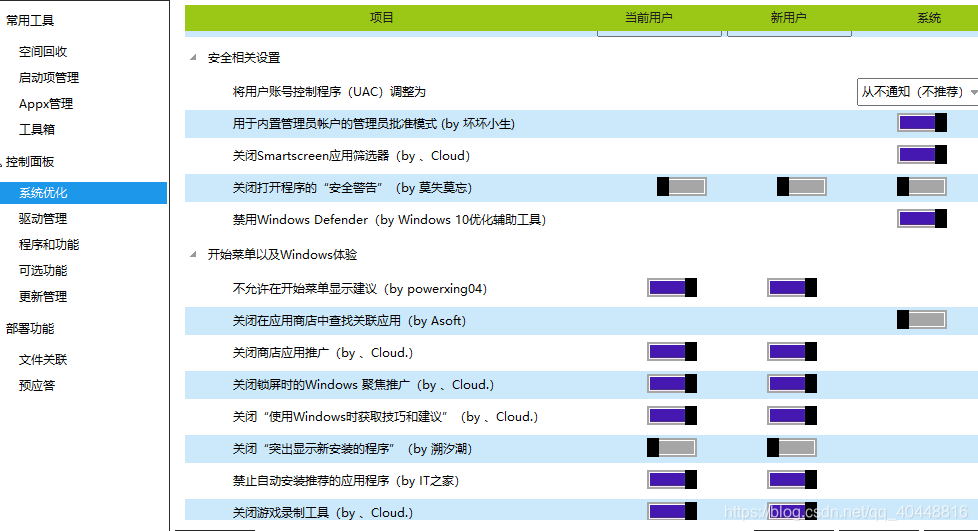Toggle 获取技巧和建议 current user switch

tap(672, 416)
